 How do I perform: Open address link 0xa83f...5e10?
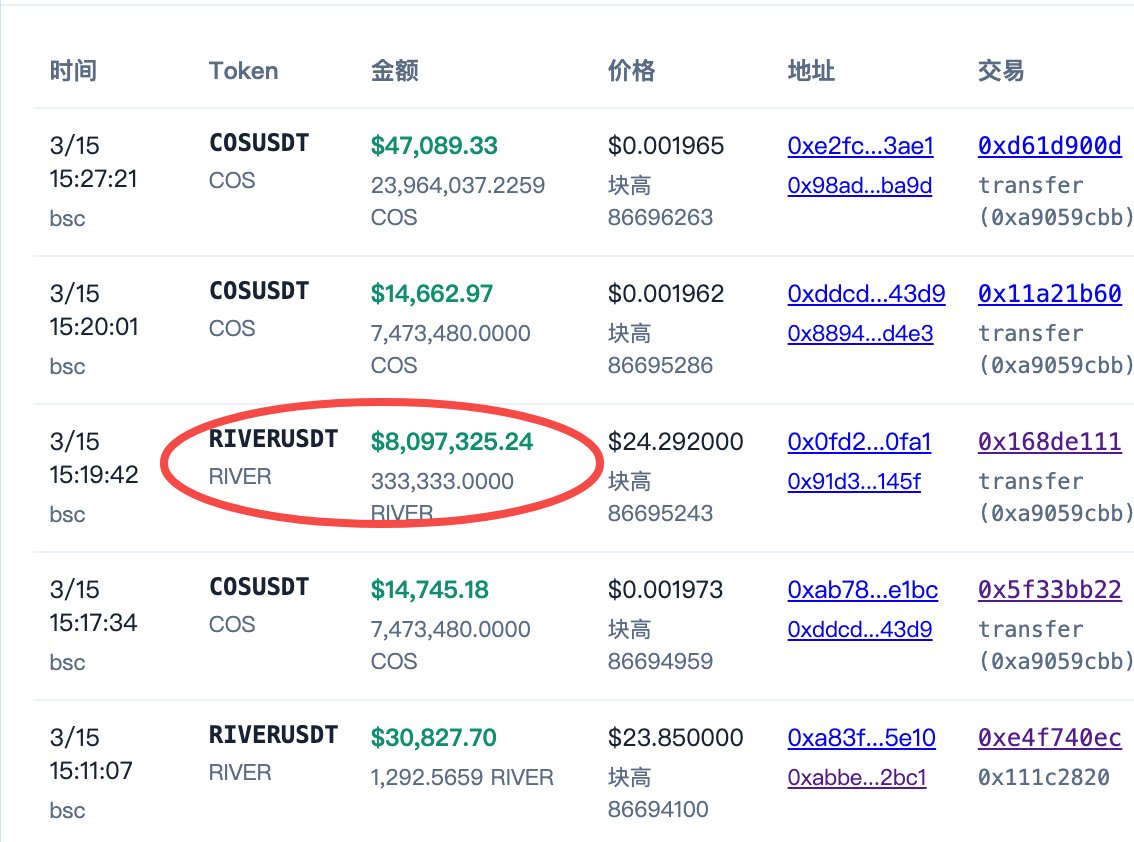click(x=861, y=738)
